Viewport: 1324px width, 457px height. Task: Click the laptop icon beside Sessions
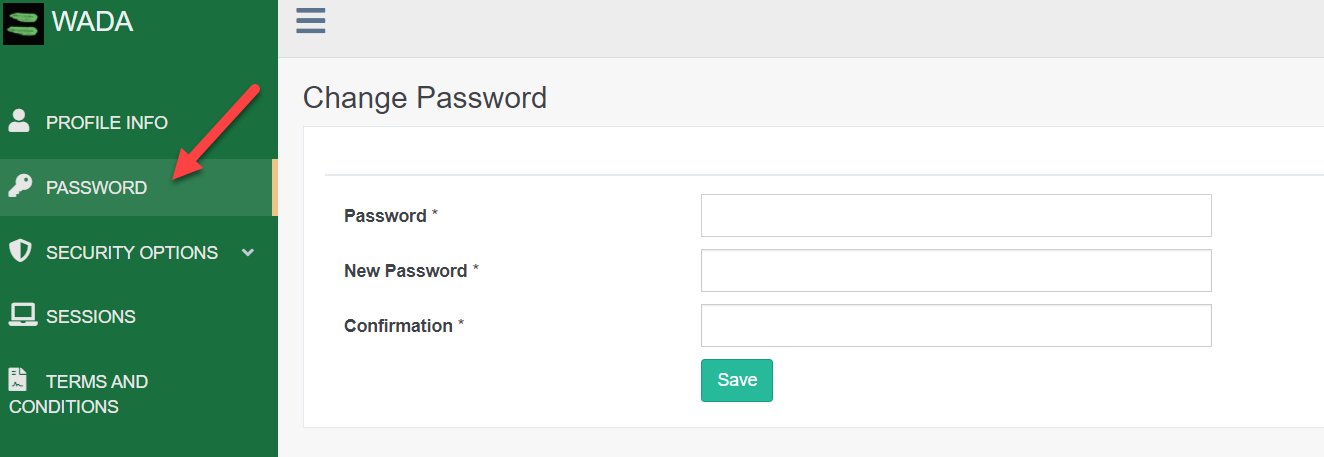click(x=23, y=315)
